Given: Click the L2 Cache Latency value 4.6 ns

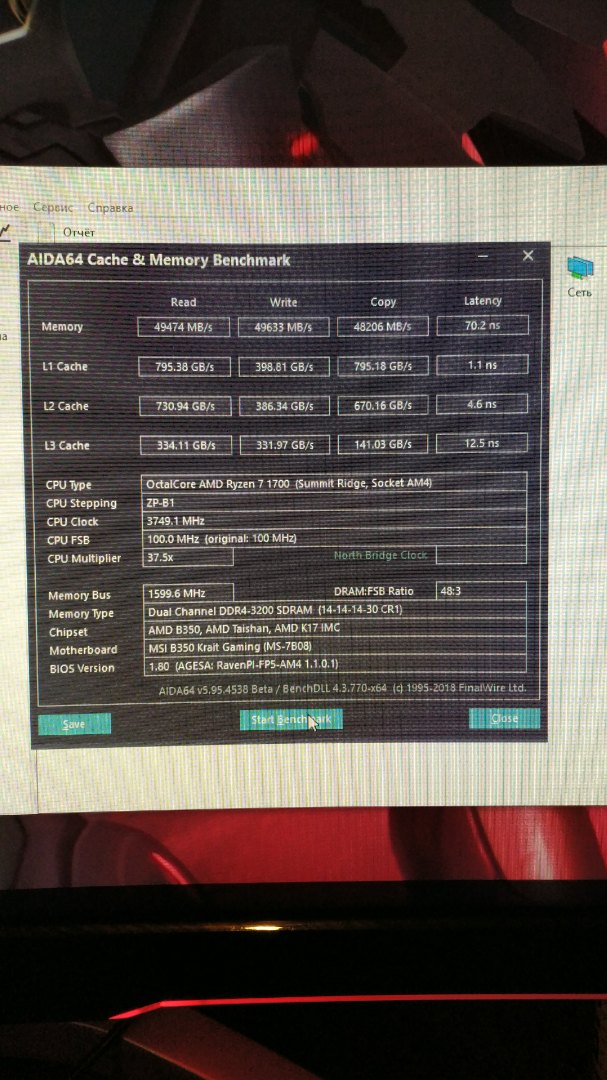Looking at the screenshot, I should [482, 404].
